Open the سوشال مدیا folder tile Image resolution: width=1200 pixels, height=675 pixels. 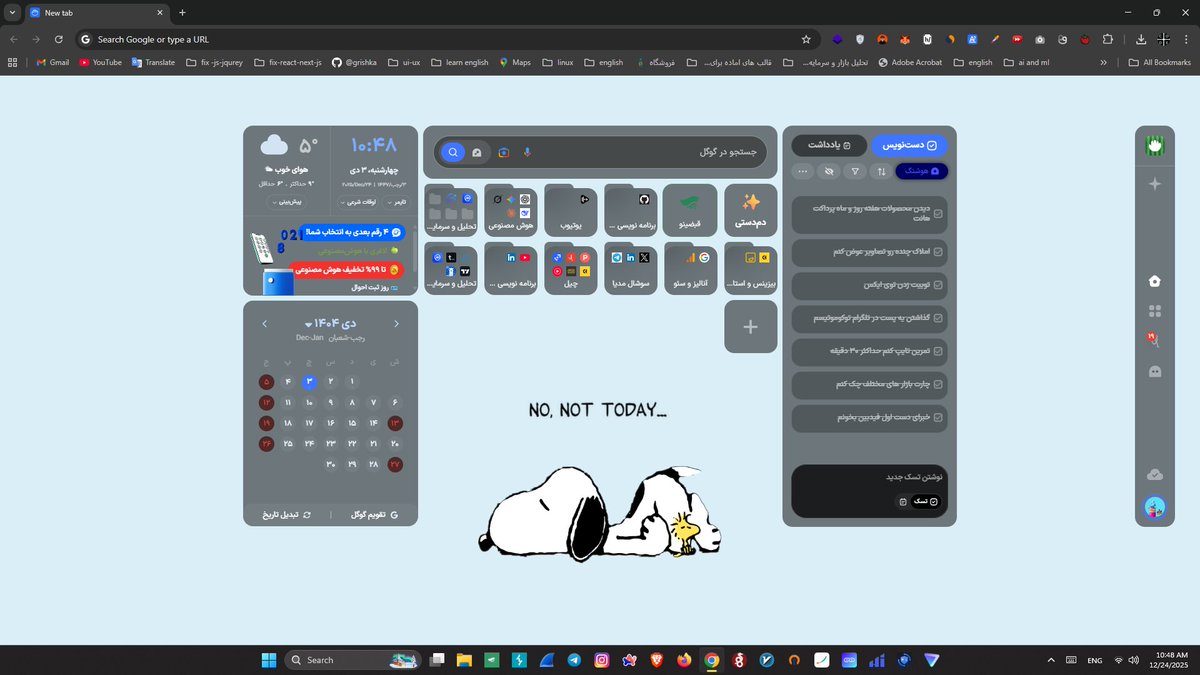point(630,269)
